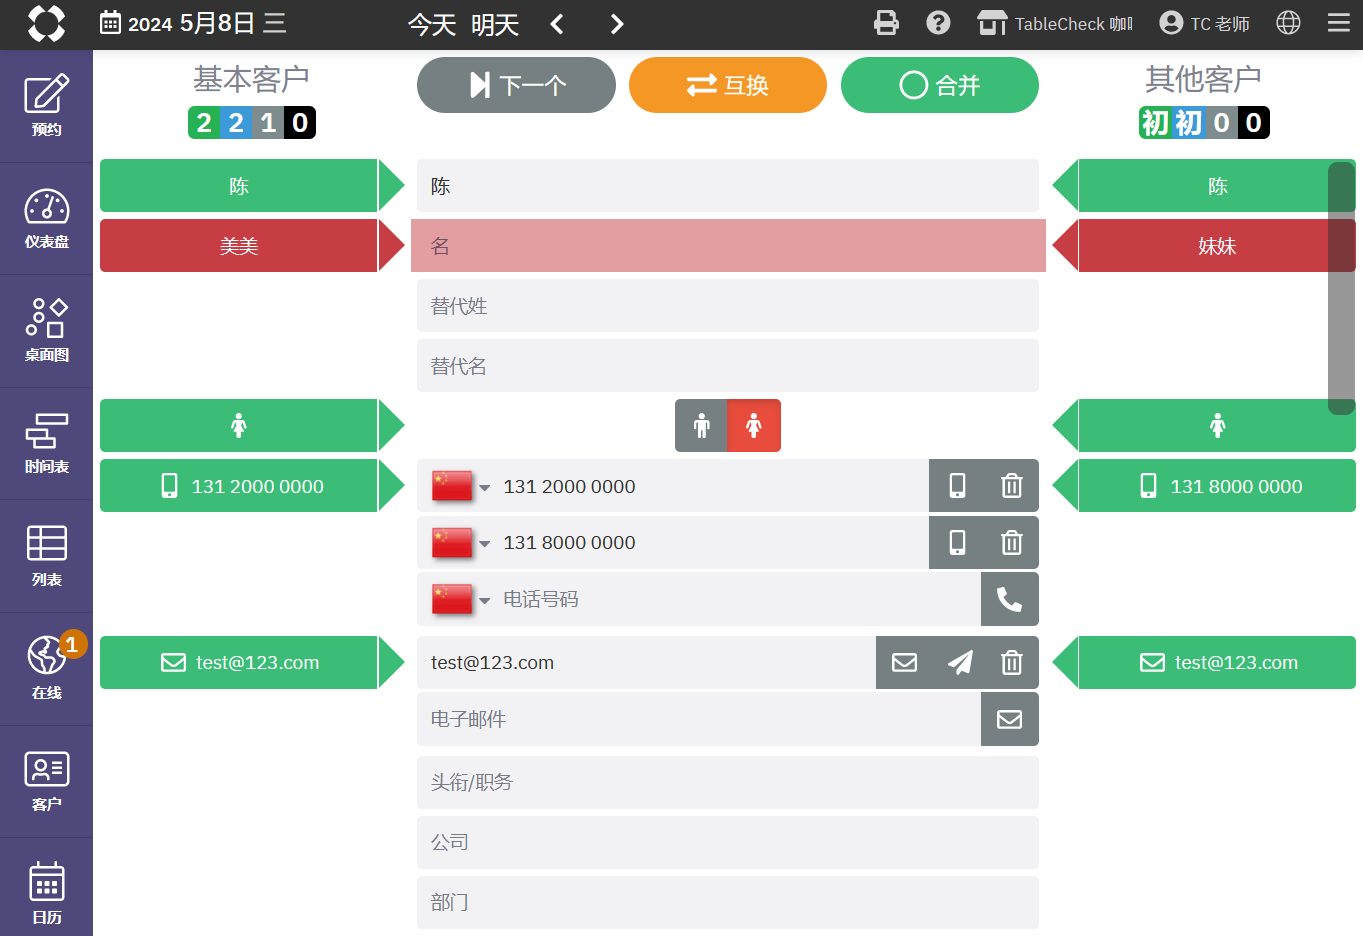Viewport: 1363px width, 936px height.
Task: Click the 下一个 next button
Action: tap(516, 85)
